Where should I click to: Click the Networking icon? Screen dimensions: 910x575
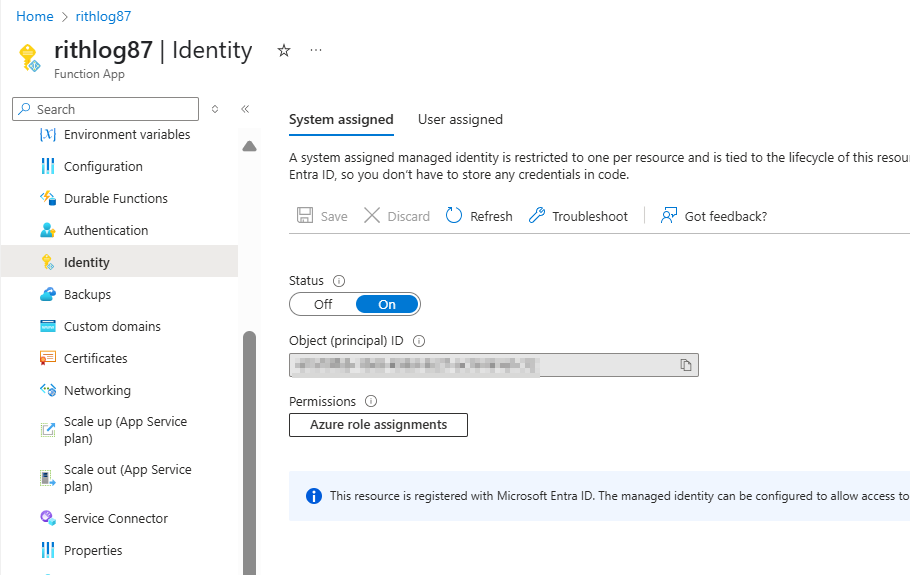(48, 390)
